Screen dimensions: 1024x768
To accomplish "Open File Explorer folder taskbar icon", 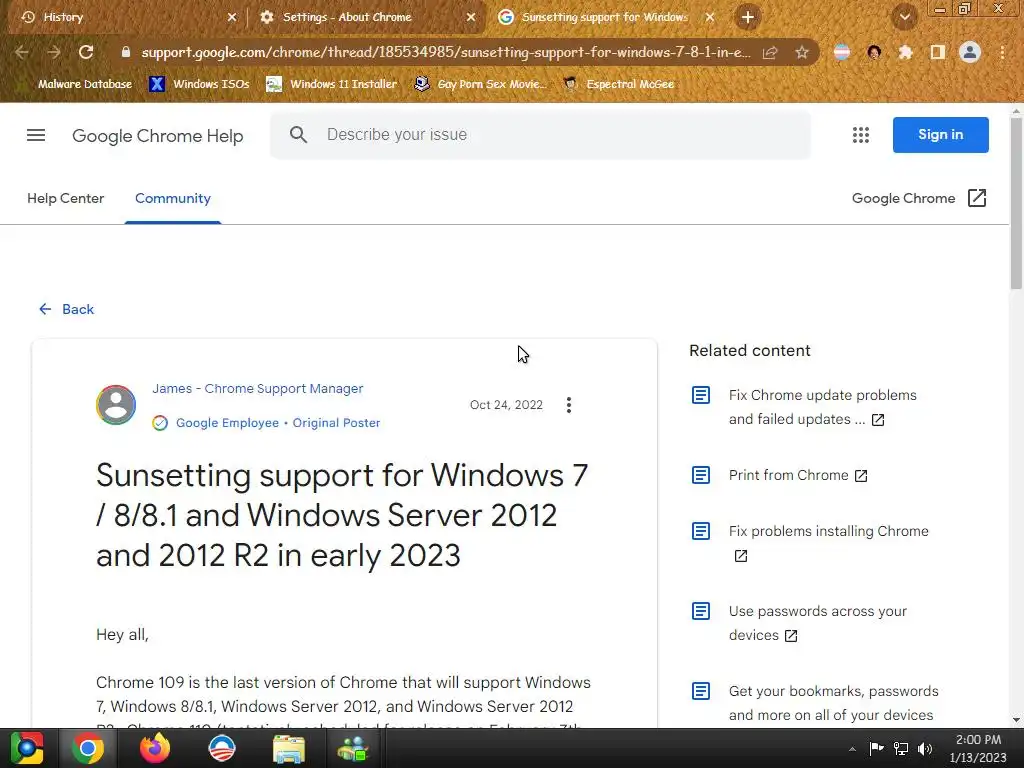I will point(289,748).
